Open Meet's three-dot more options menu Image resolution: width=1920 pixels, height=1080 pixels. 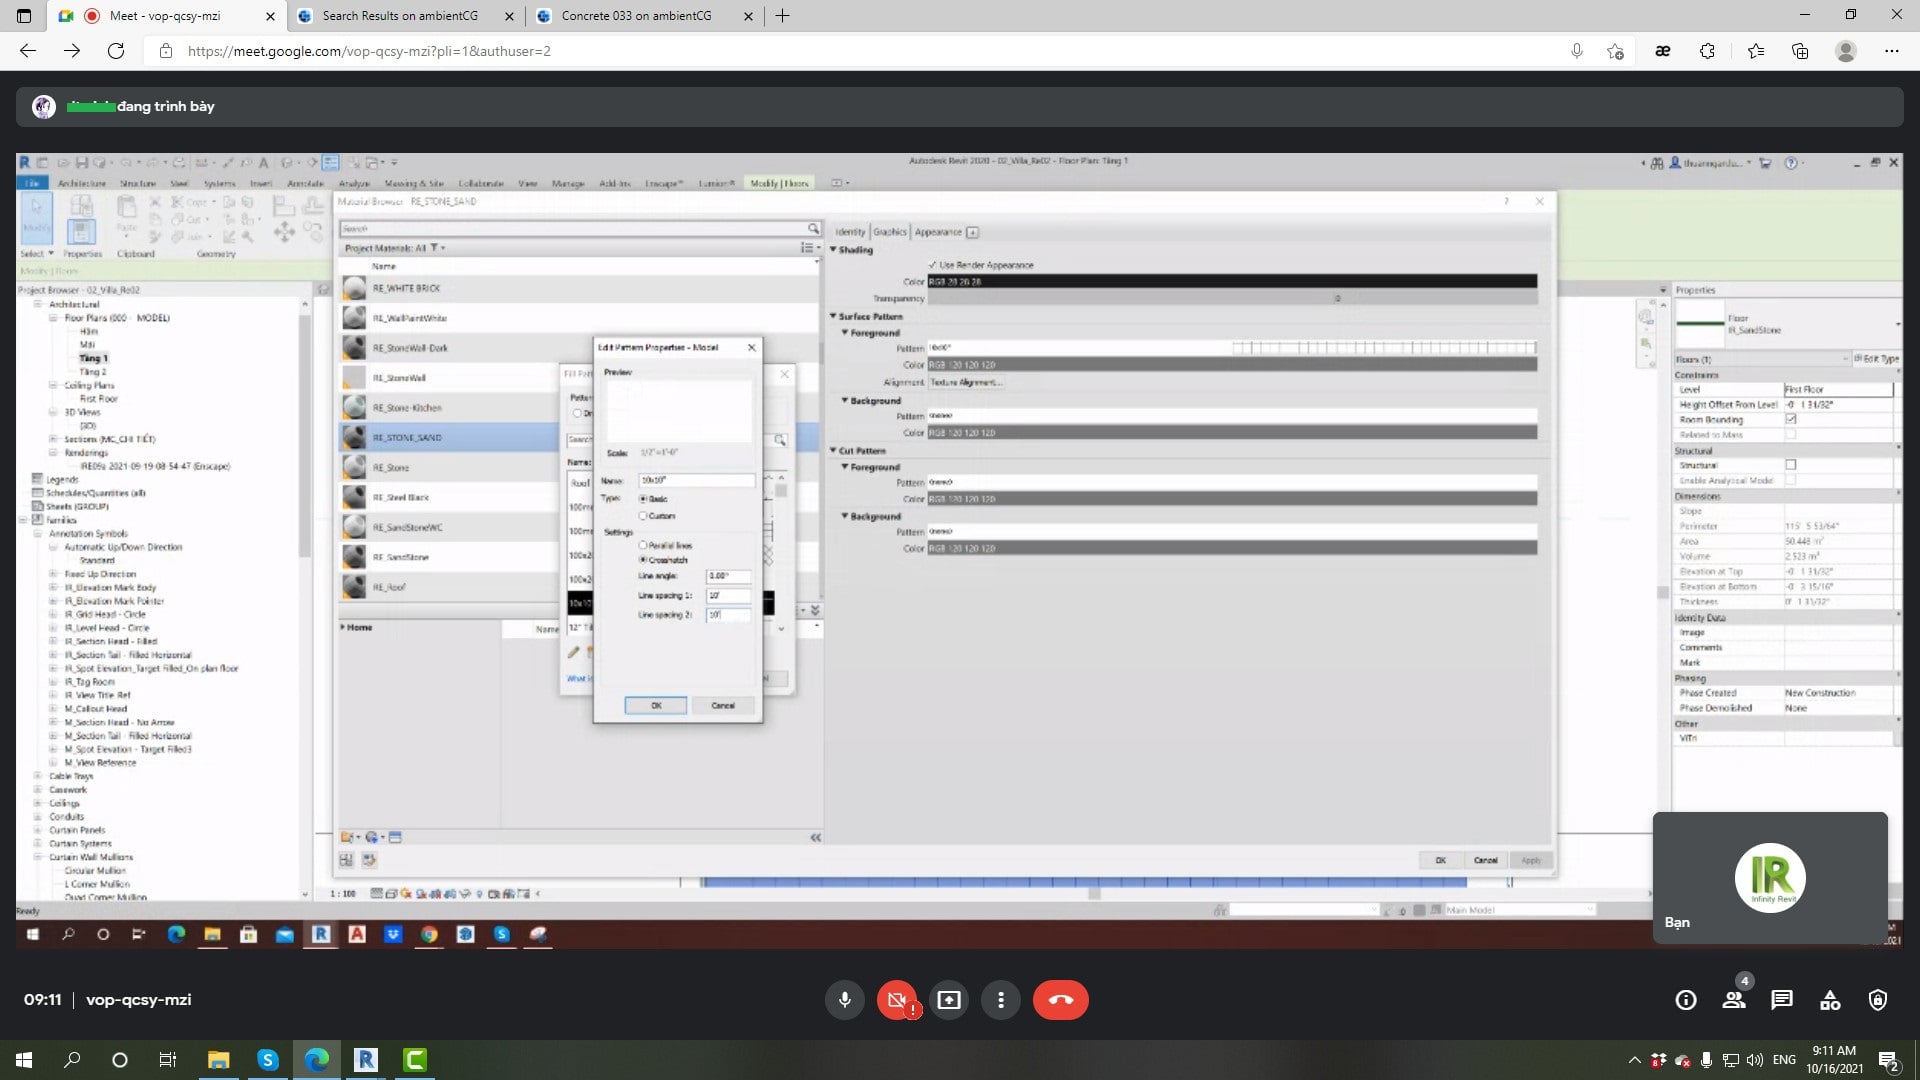[x=1001, y=1000]
